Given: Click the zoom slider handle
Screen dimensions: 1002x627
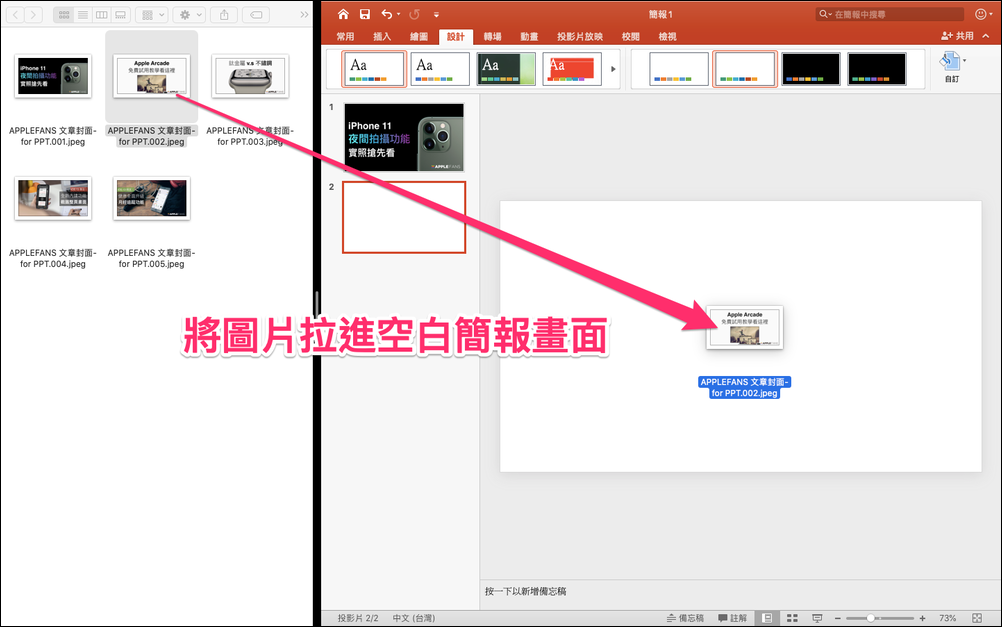Looking at the screenshot, I should coord(870,618).
